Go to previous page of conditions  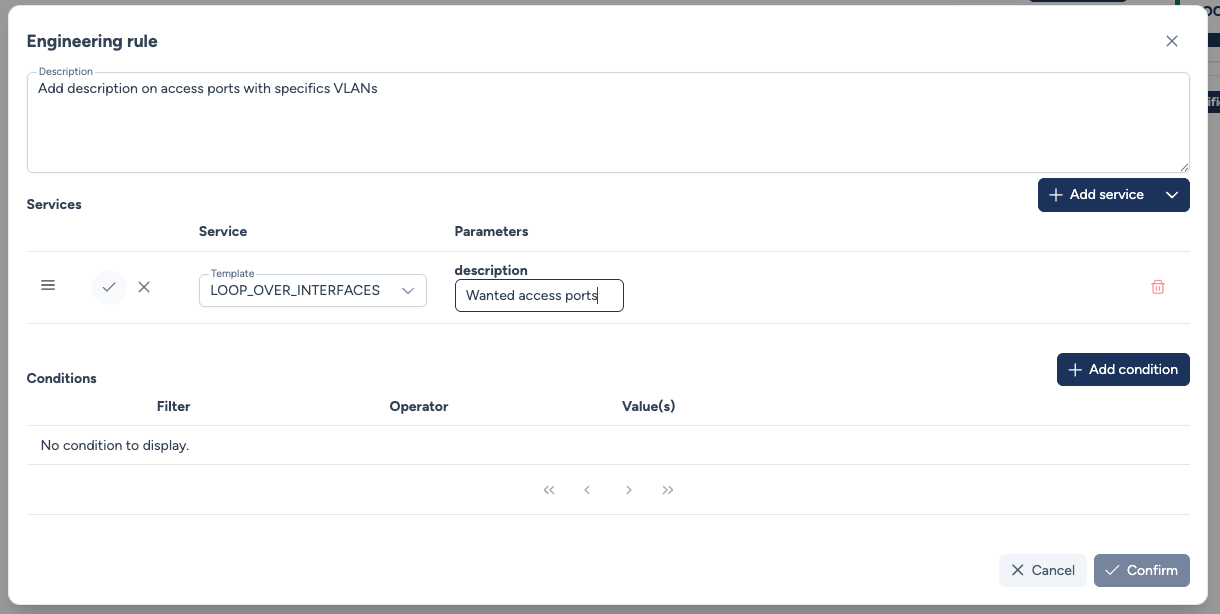click(587, 490)
